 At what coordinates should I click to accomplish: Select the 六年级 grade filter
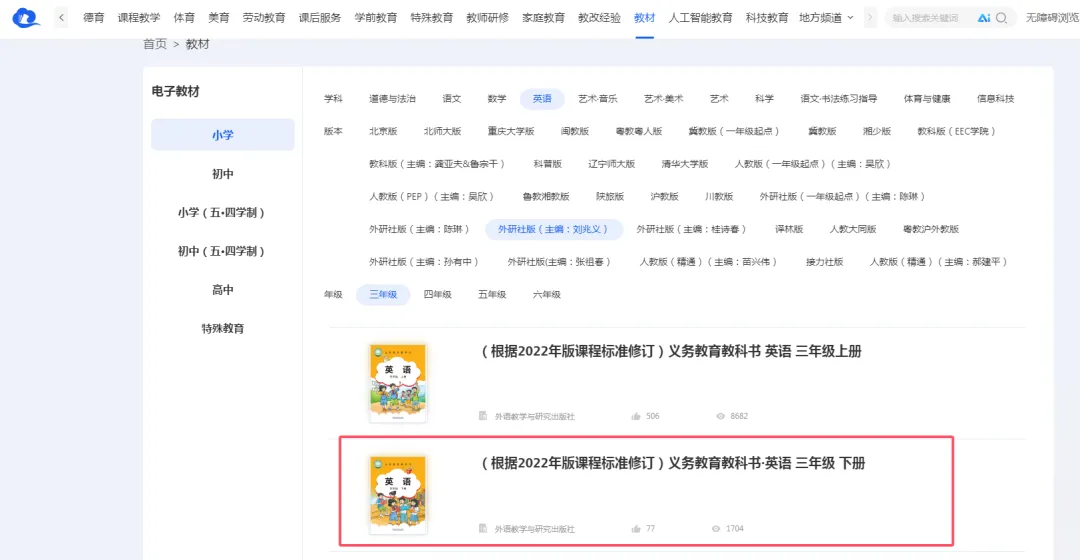[x=546, y=294]
